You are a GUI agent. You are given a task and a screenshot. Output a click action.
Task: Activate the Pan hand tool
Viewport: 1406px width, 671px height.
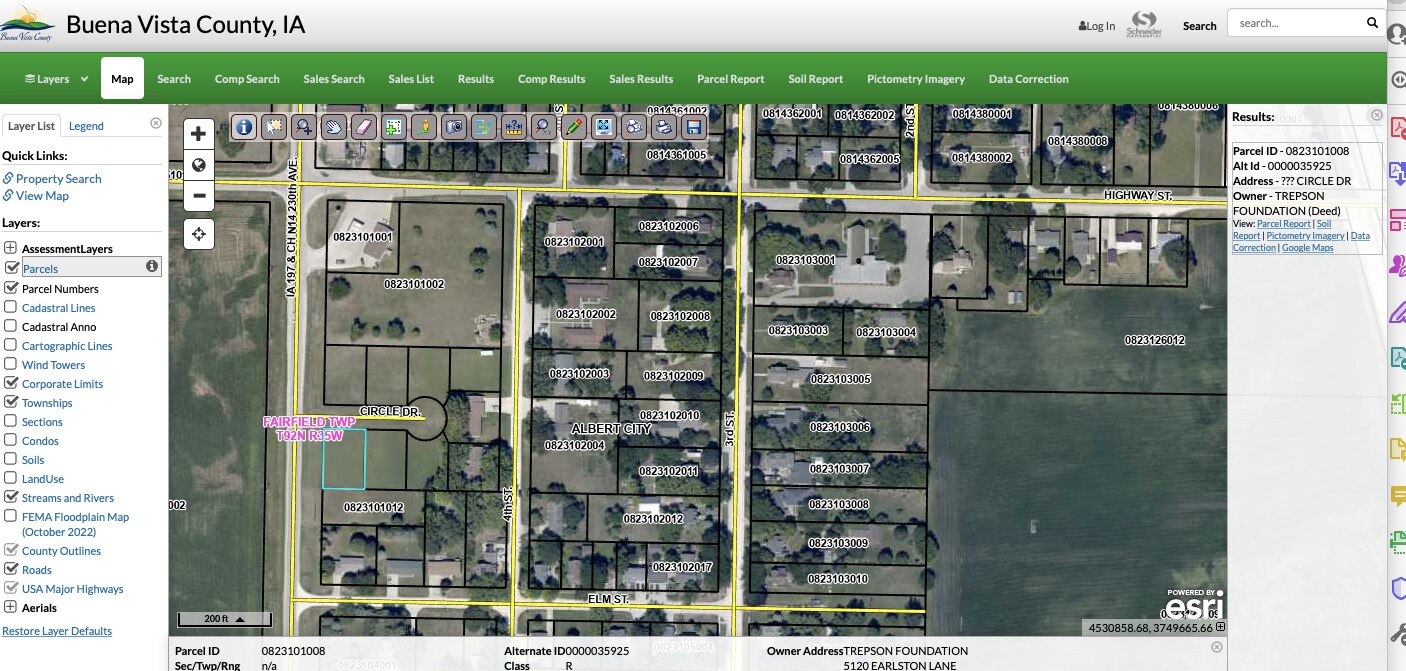(334, 127)
